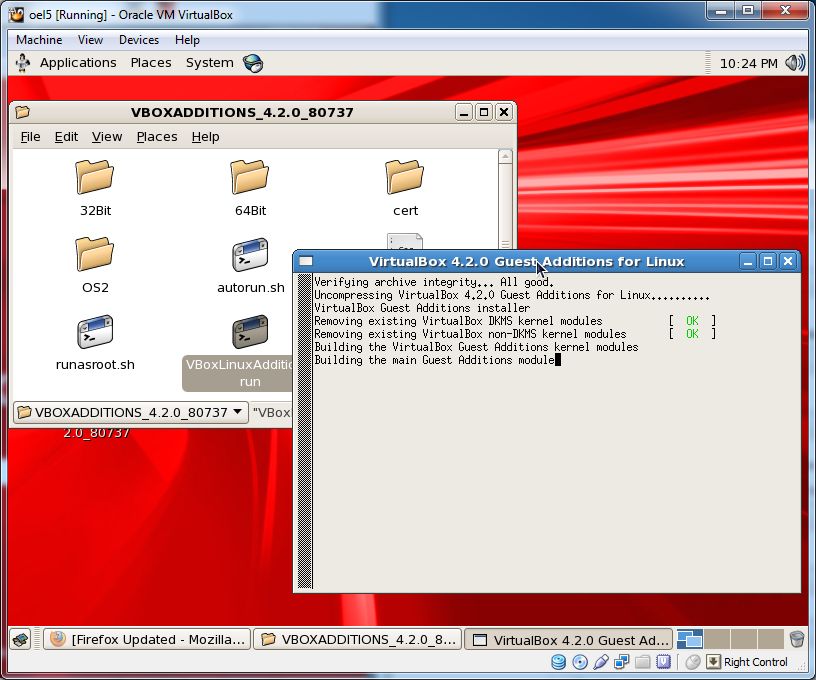Open the VirtualBox View menu in the host window

(90, 40)
